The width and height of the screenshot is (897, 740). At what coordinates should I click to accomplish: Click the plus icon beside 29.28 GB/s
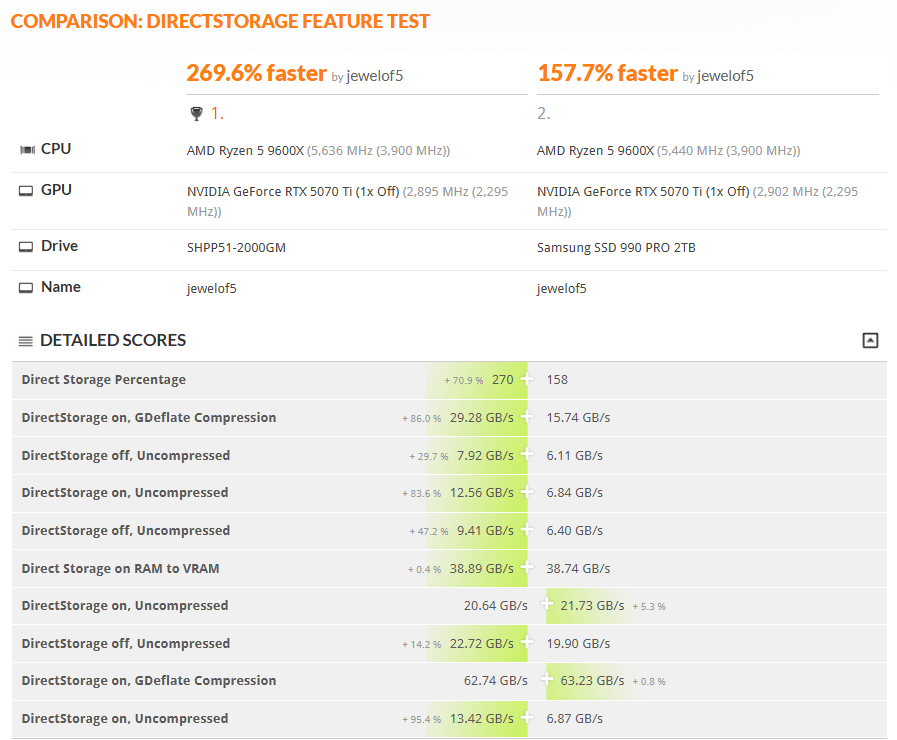point(527,416)
